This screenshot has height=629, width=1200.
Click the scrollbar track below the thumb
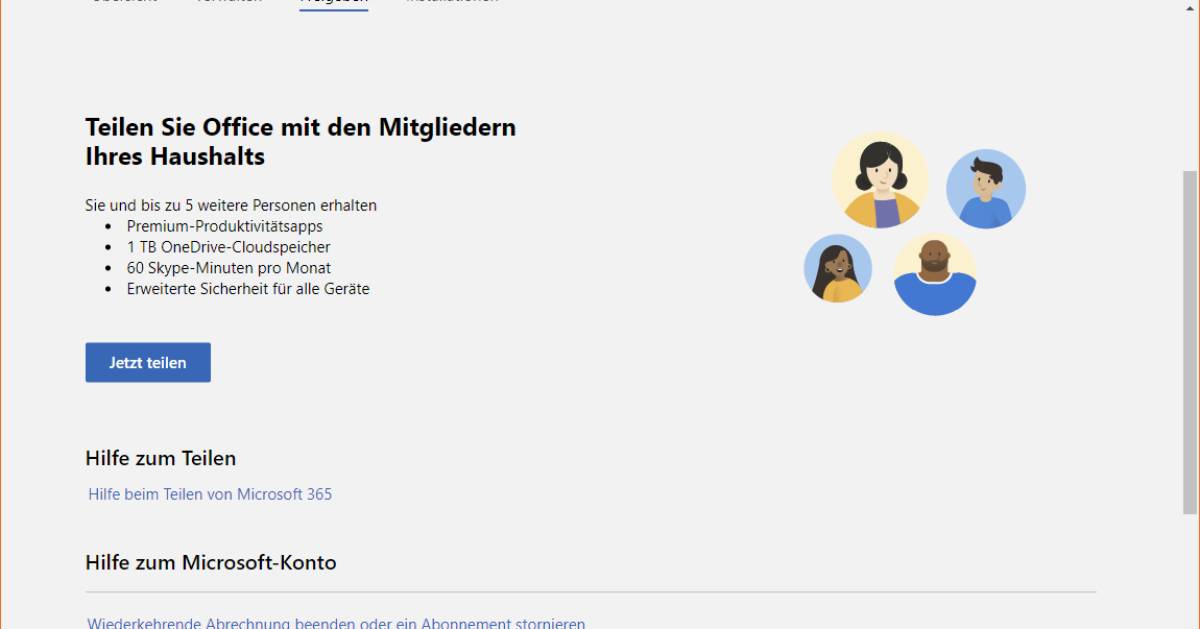(x=1189, y=570)
